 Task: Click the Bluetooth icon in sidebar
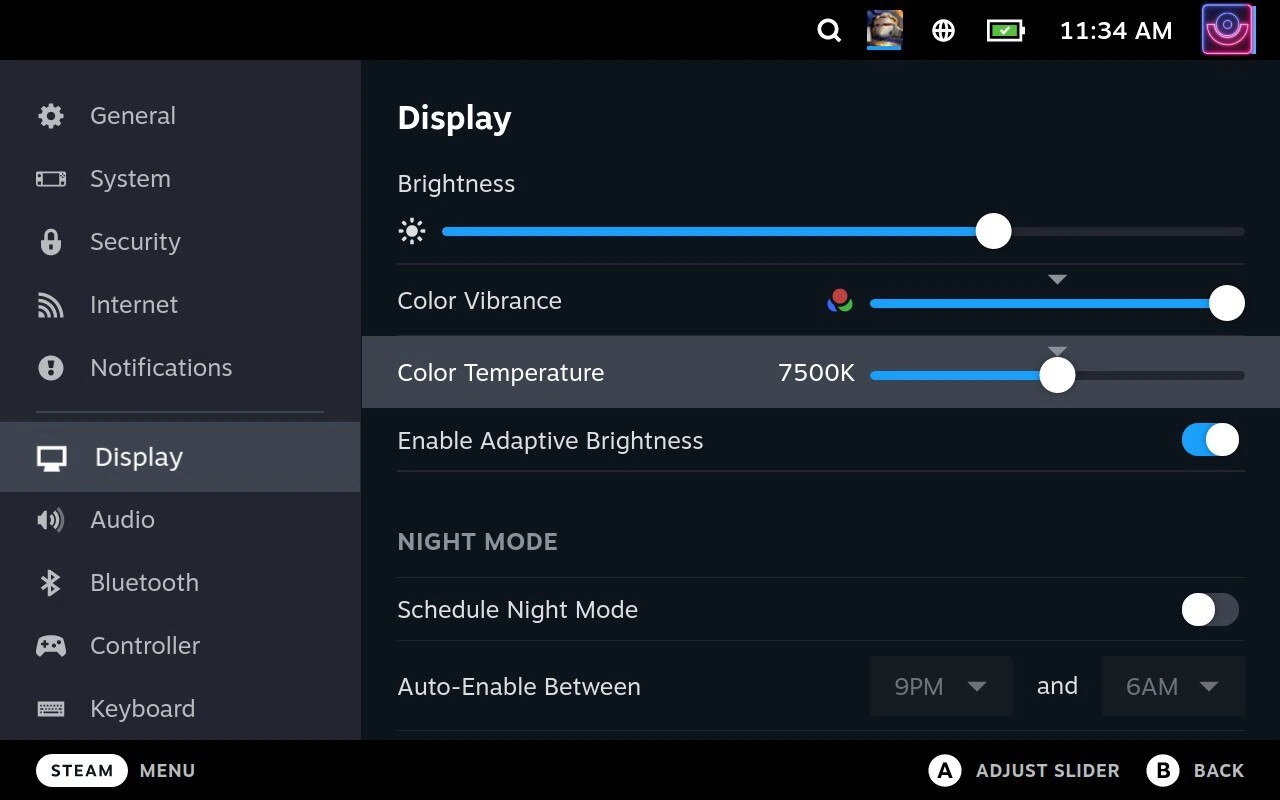pyautogui.click(x=50, y=583)
